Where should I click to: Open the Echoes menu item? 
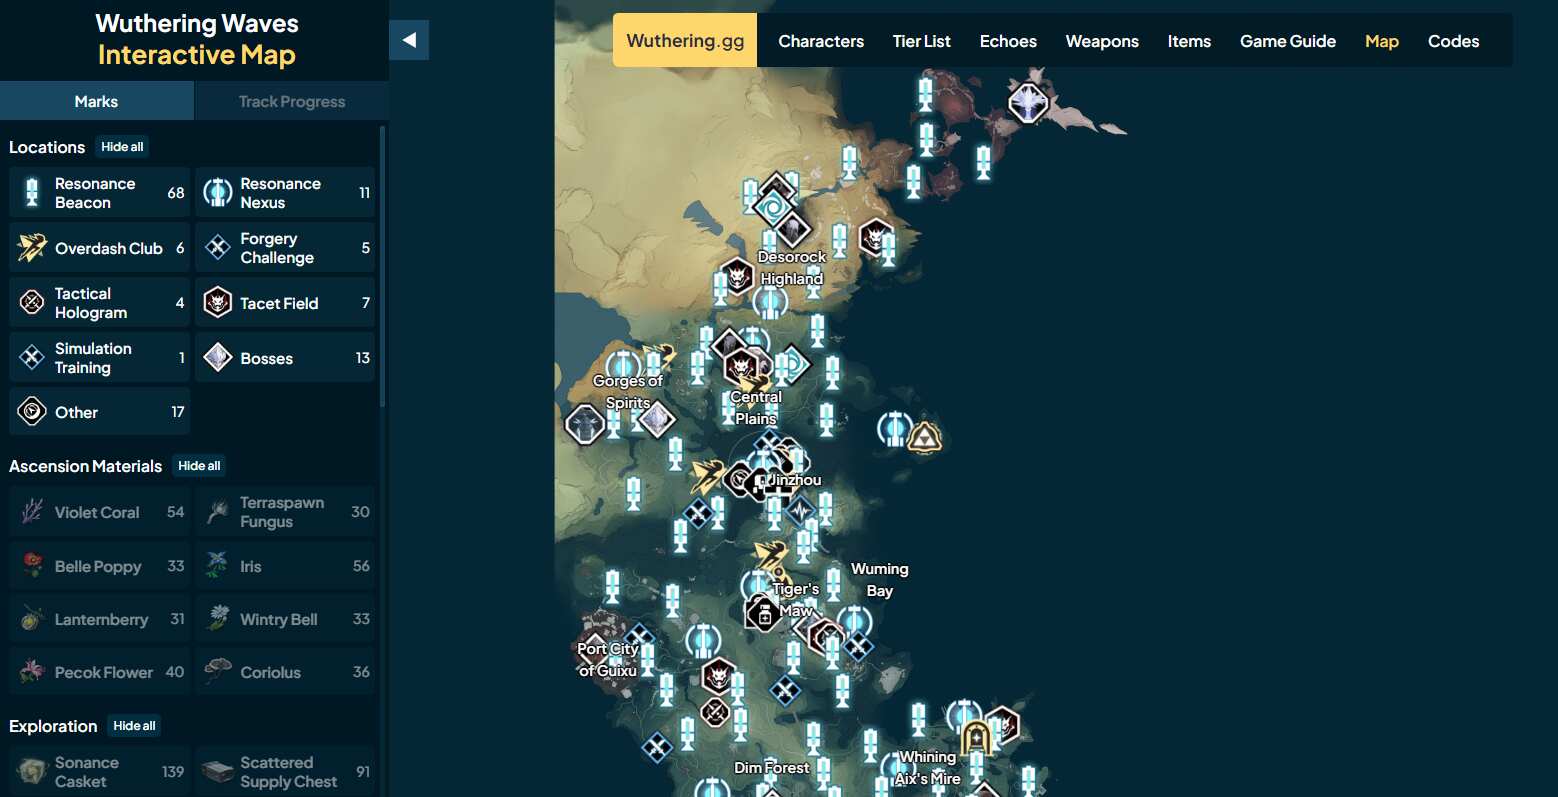(x=1008, y=41)
